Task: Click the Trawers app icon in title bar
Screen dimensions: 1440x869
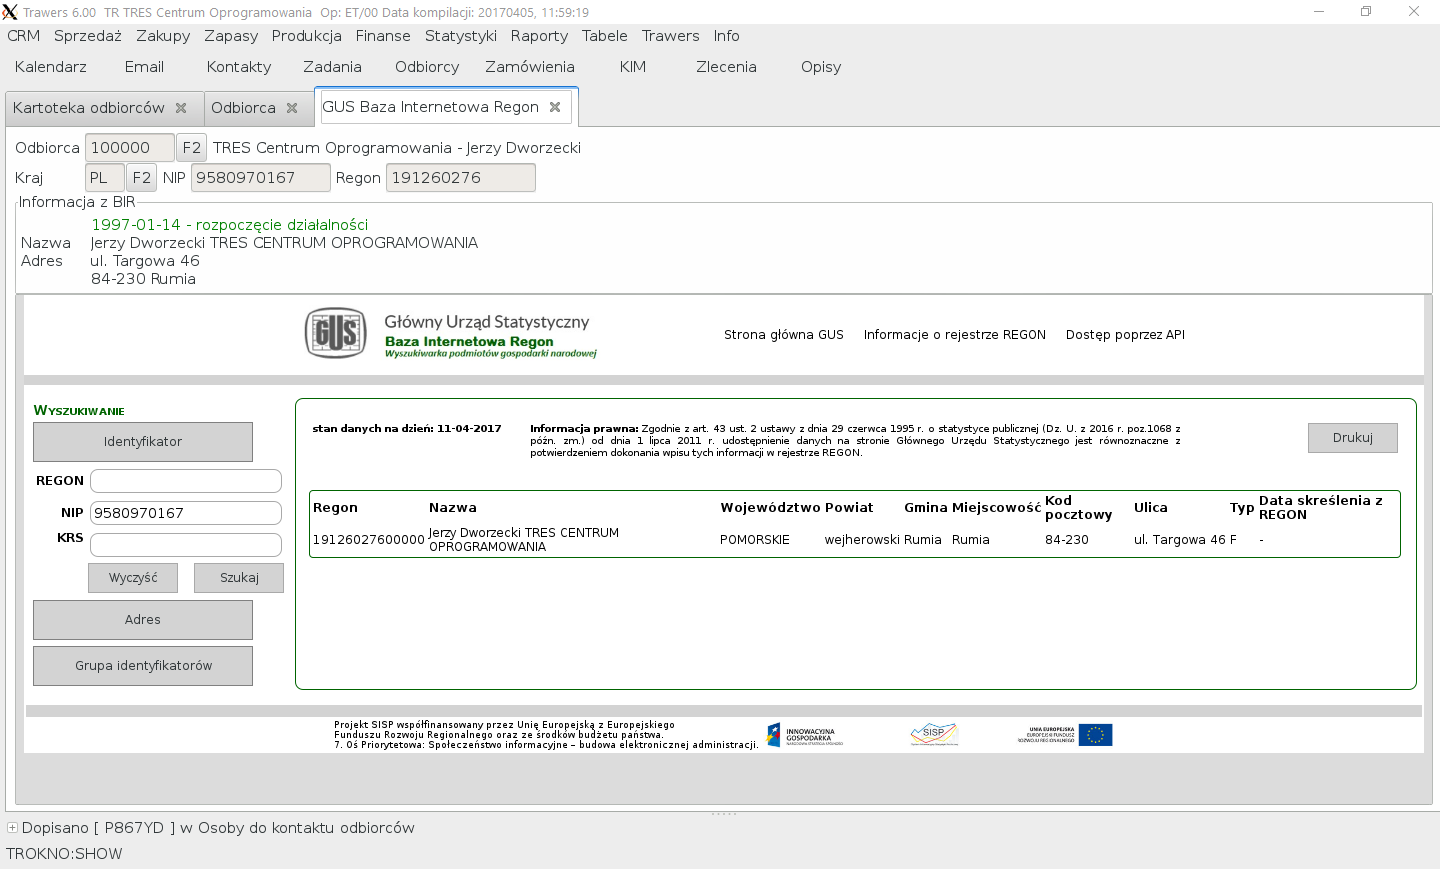Action: [x=10, y=12]
